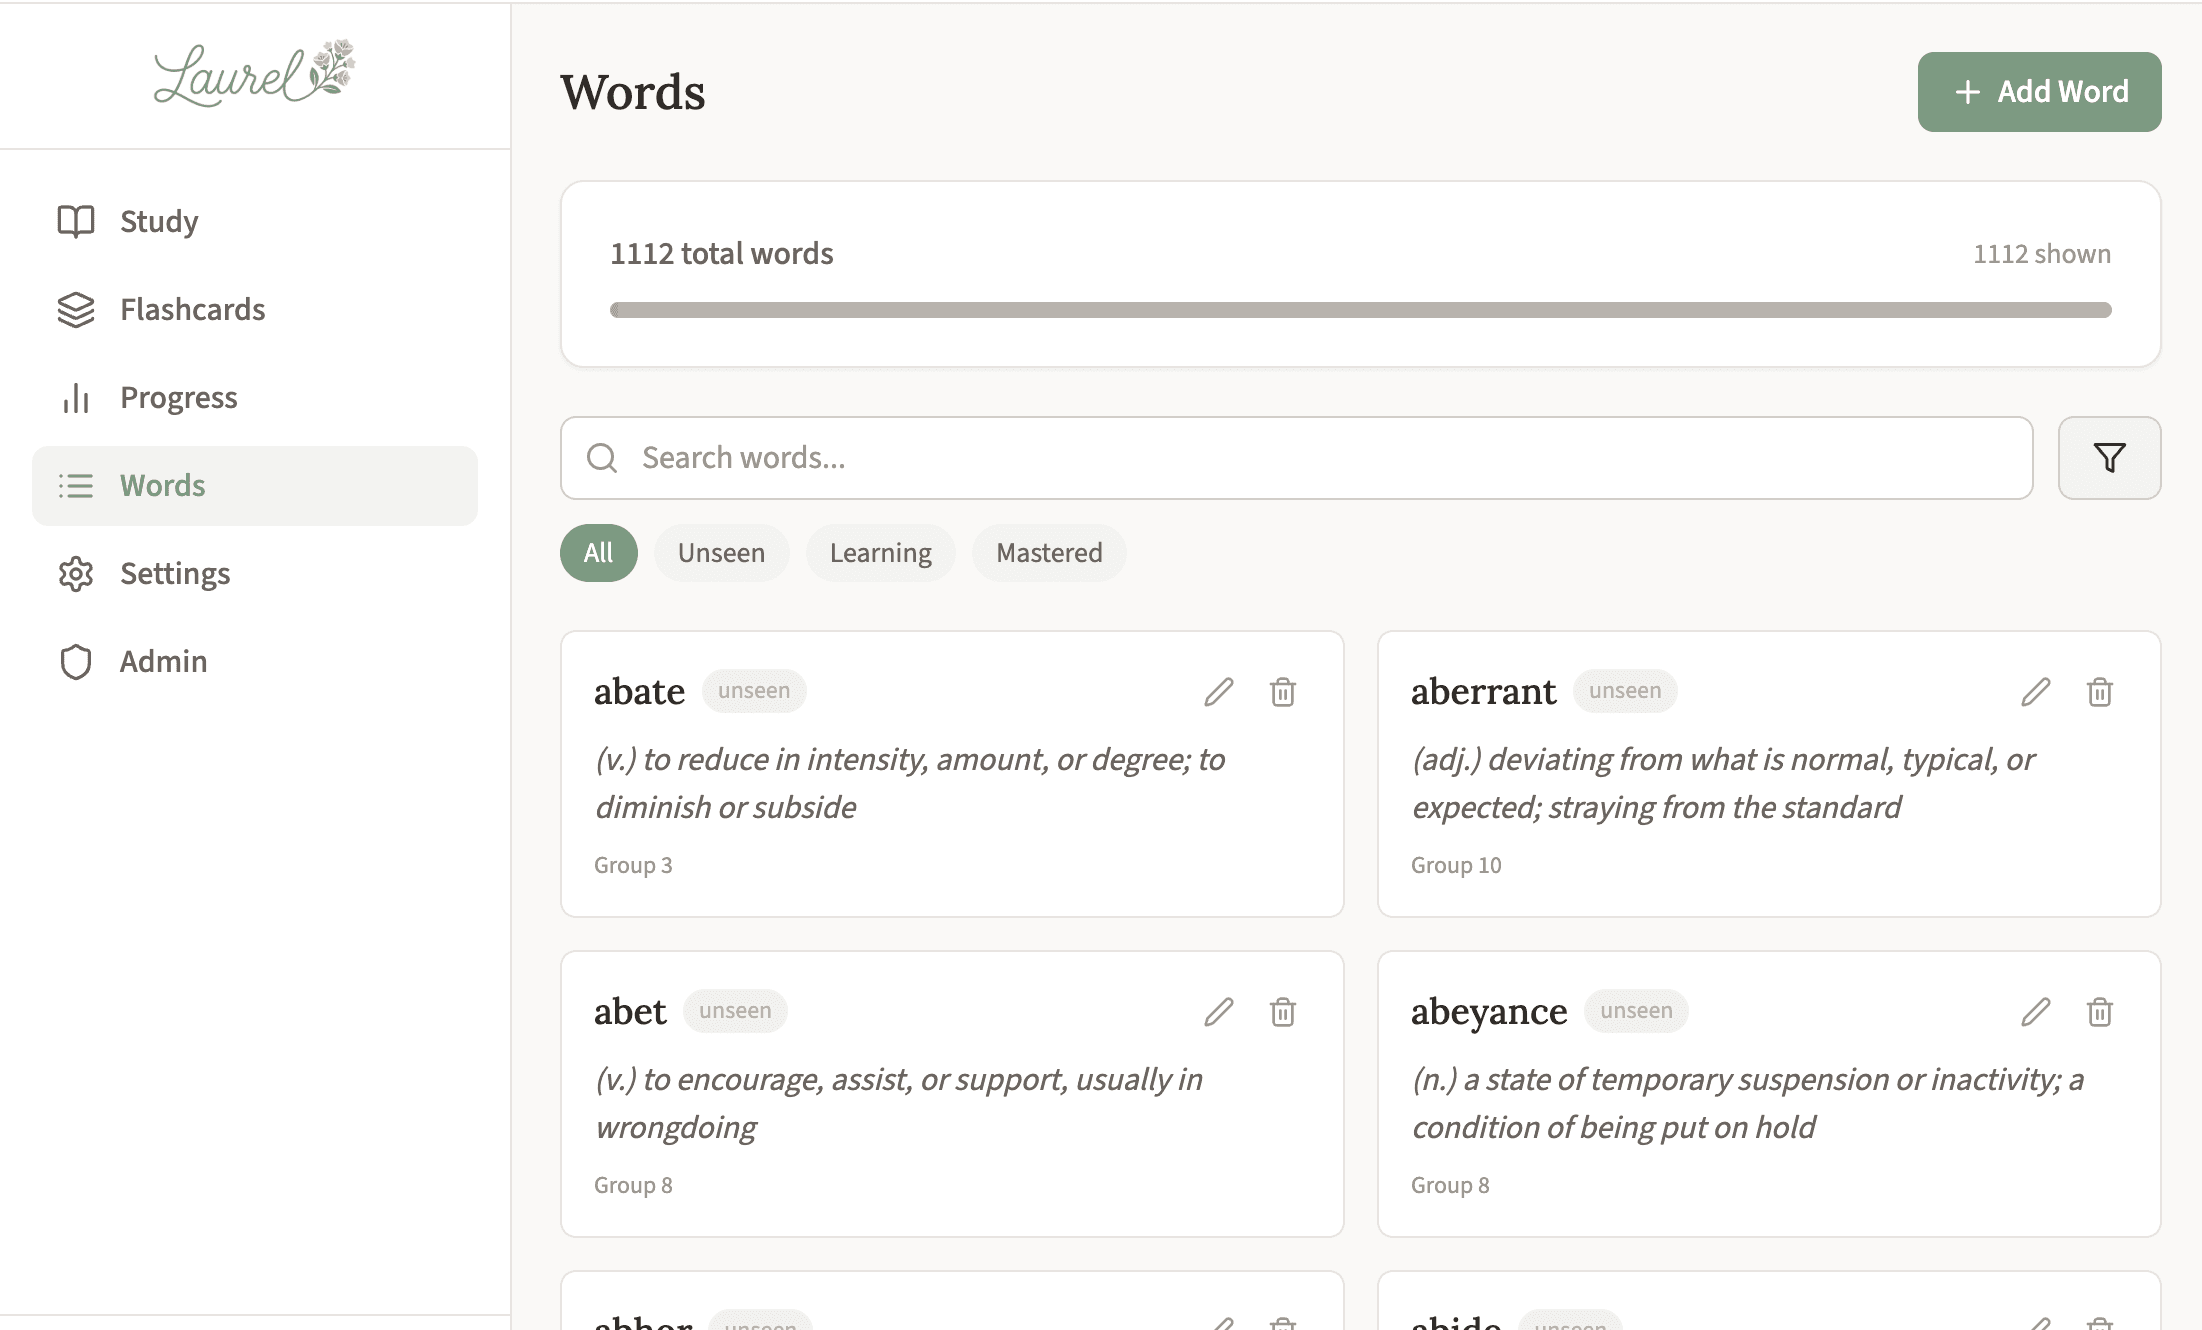Click the pencil edit icon for abate
Viewport: 2202px width, 1330px height.
click(1218, 692)
